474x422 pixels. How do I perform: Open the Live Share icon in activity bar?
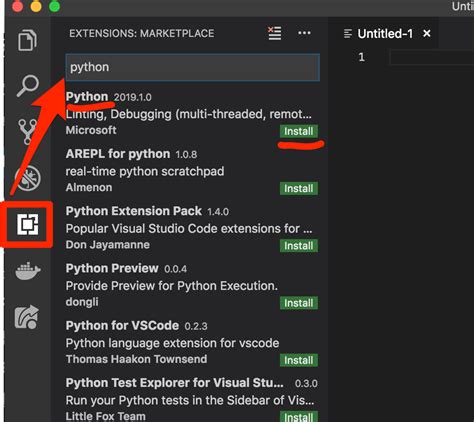coord(27,317)
